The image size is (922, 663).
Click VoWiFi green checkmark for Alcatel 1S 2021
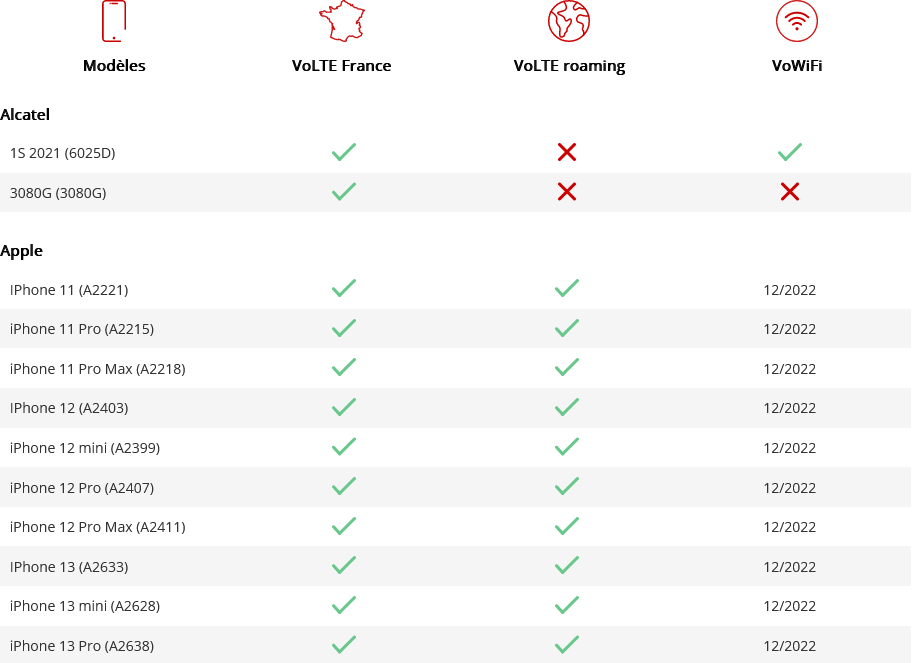pos(790,152)
